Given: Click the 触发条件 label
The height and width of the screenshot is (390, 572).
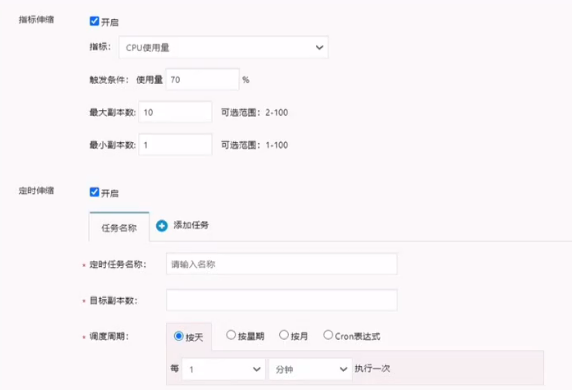Looking at the screenshot, I should point(109,80).
